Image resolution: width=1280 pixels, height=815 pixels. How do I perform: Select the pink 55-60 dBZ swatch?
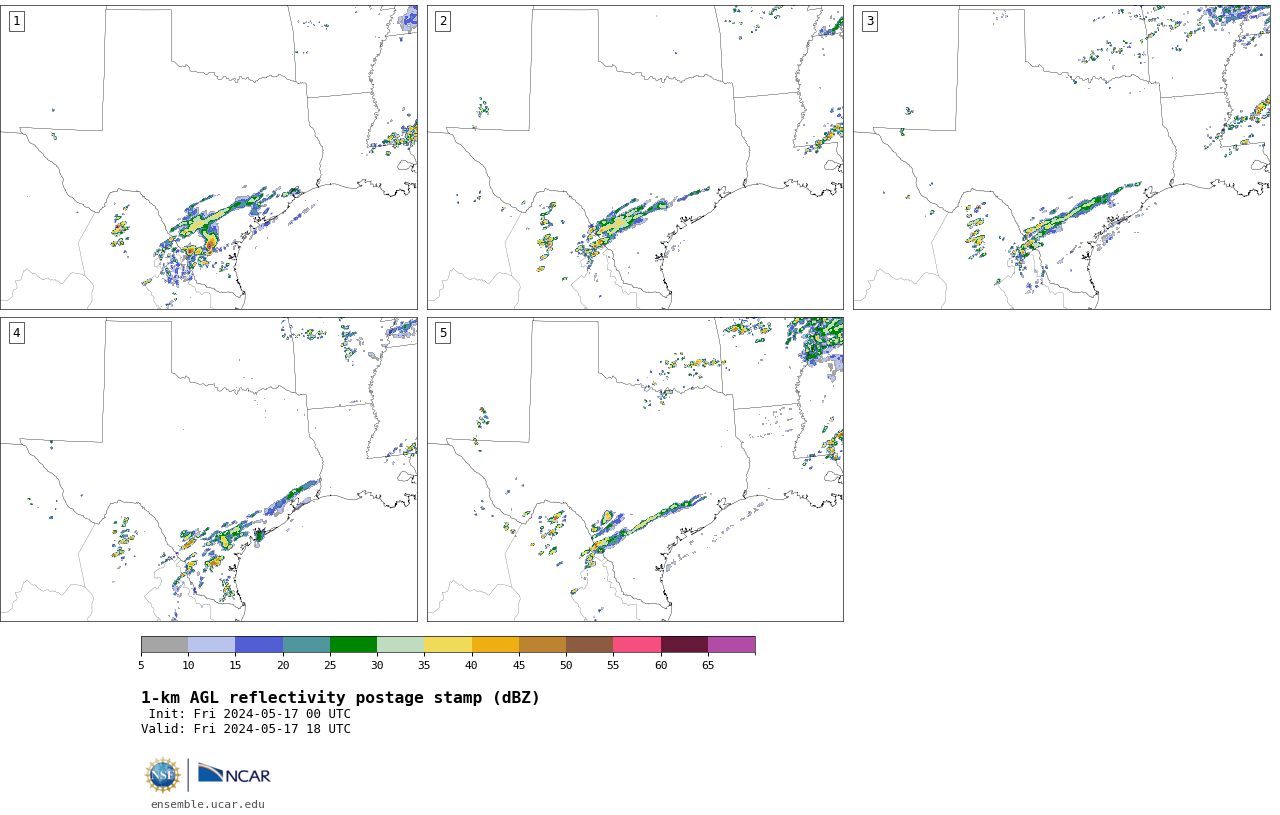click(x=637, y=645)
